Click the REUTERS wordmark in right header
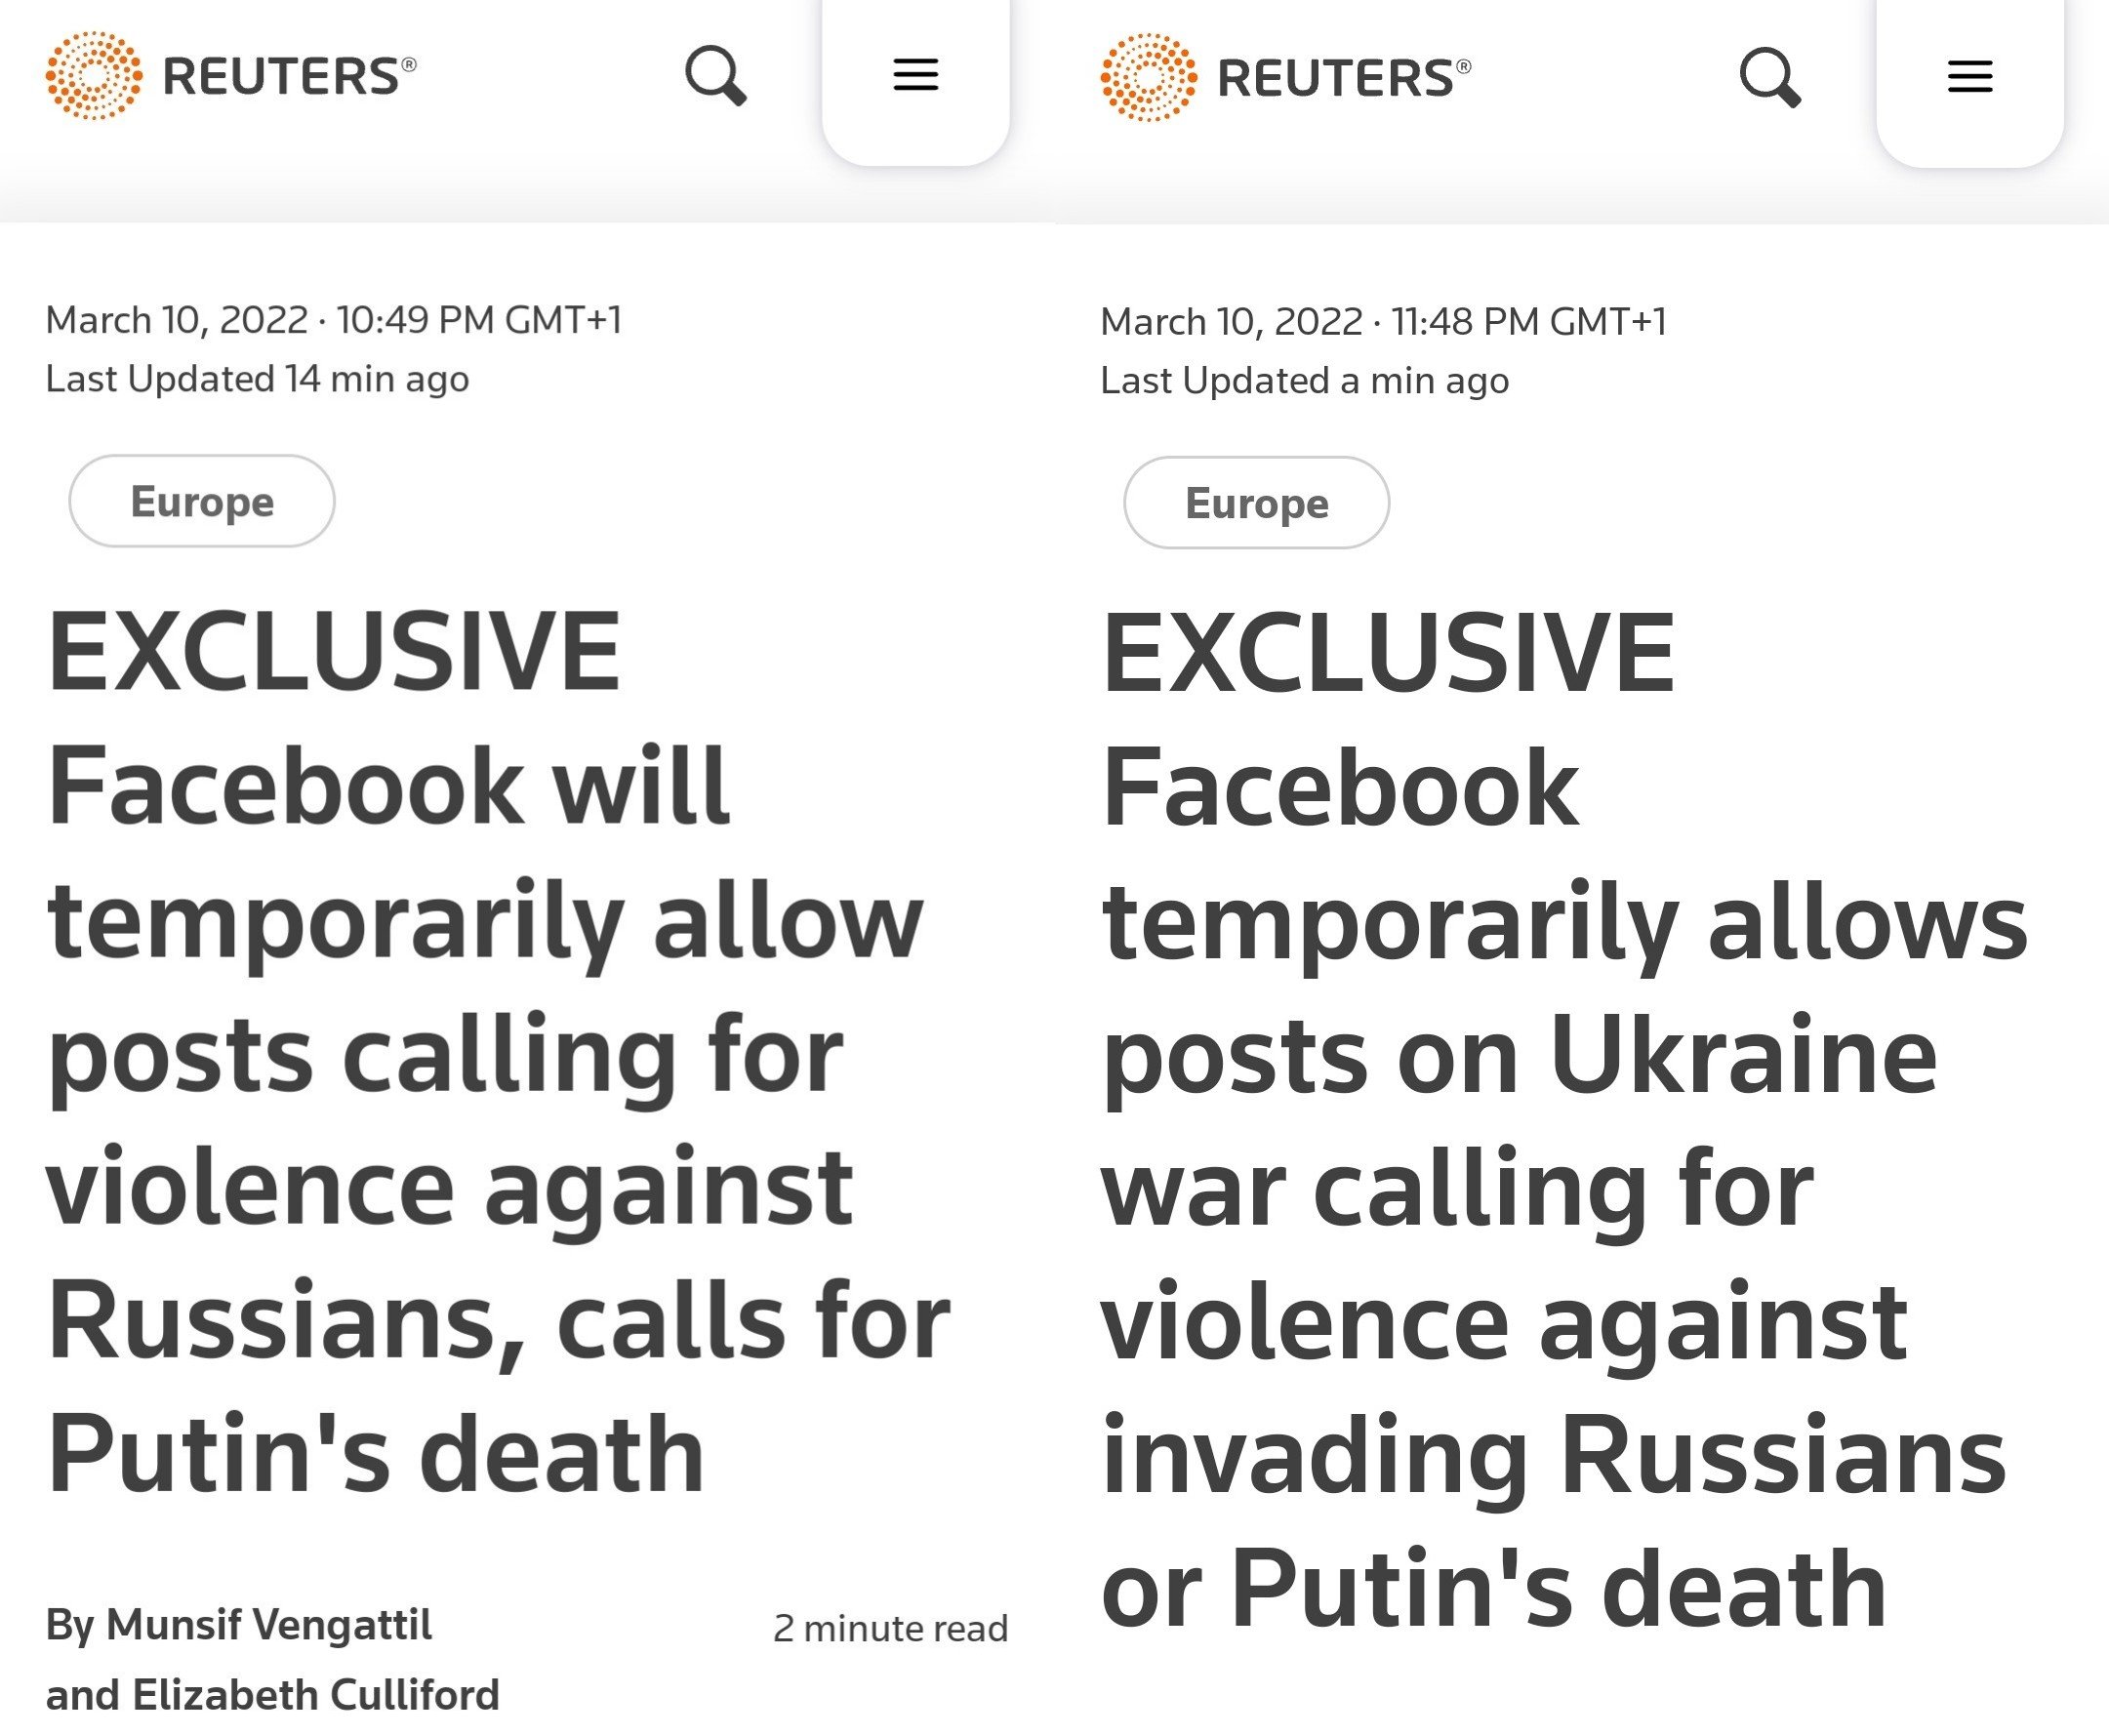This screenshot has height=1736, width=2109. click(x=1338, y=79)
